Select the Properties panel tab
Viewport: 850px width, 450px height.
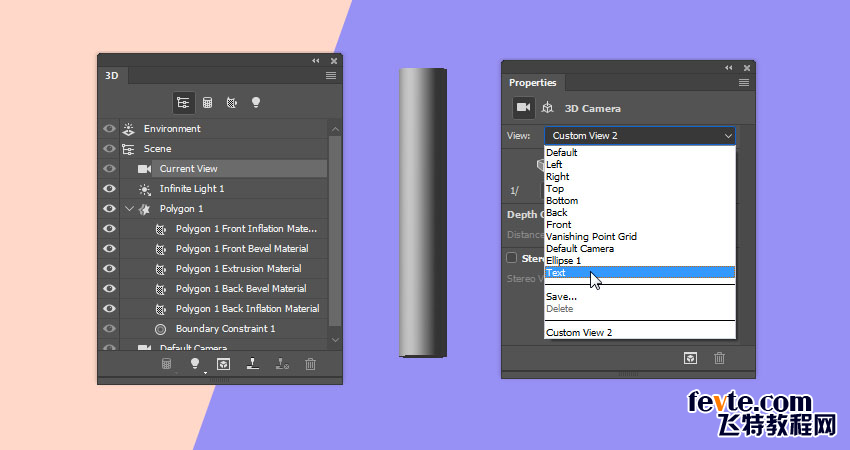click(533, 82)
